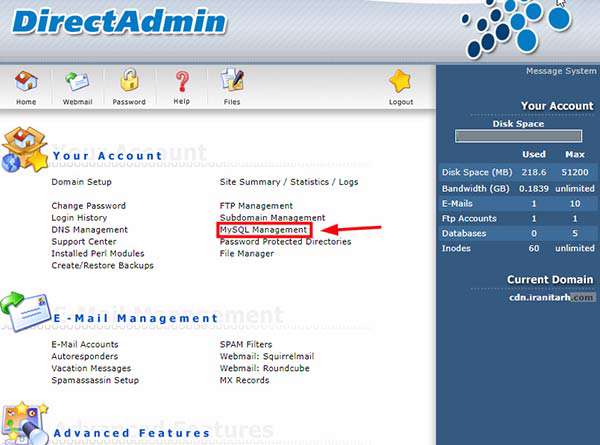
Task: Click the Current Domain heading
Action: (550, 280)
